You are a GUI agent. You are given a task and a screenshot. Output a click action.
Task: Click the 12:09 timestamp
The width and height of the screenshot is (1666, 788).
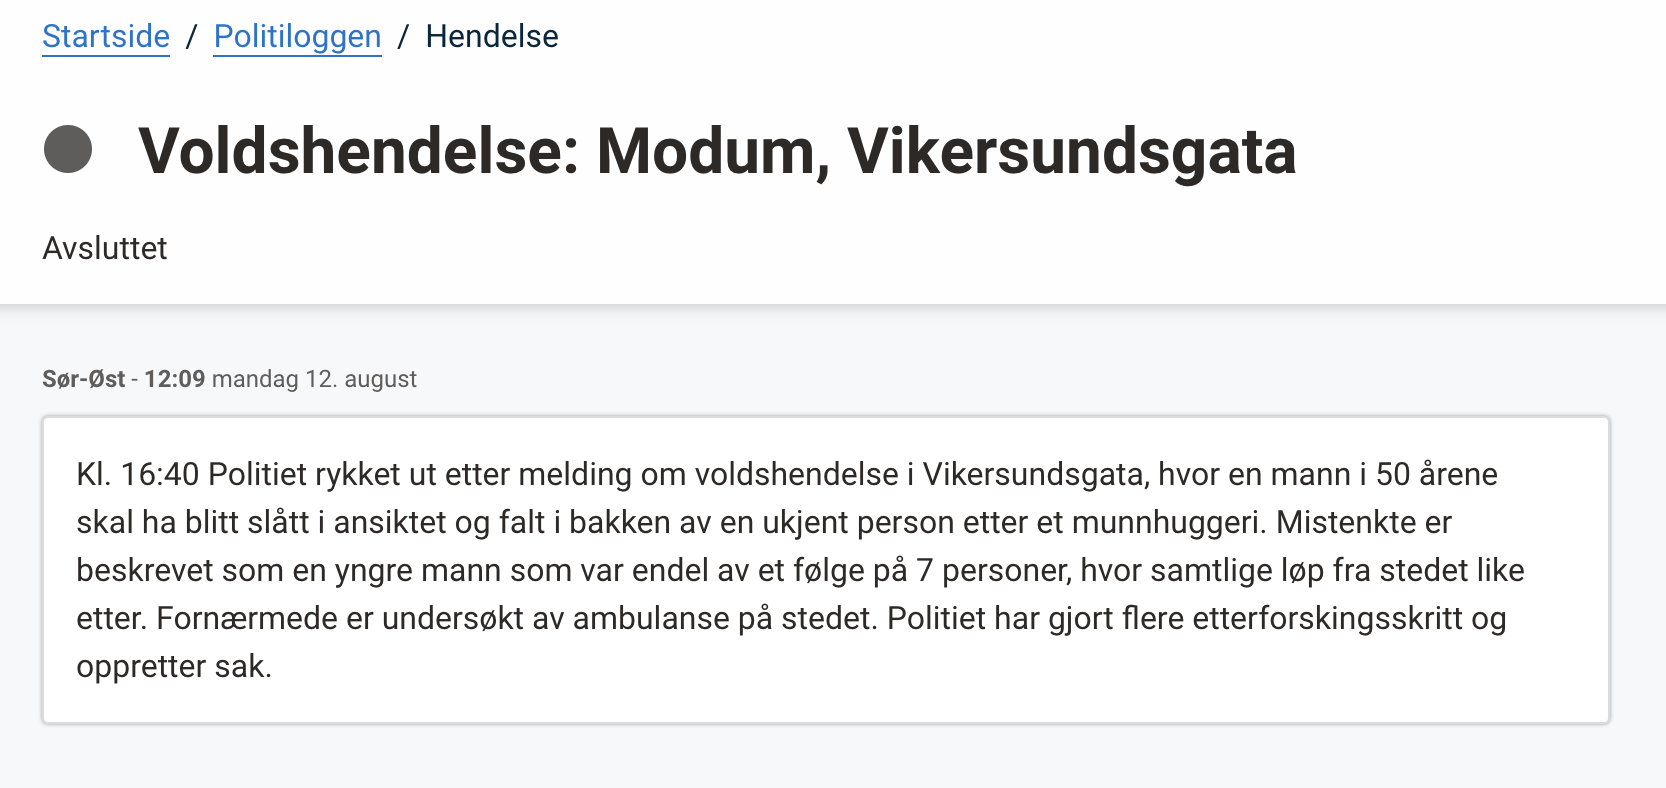click(174, 379)
